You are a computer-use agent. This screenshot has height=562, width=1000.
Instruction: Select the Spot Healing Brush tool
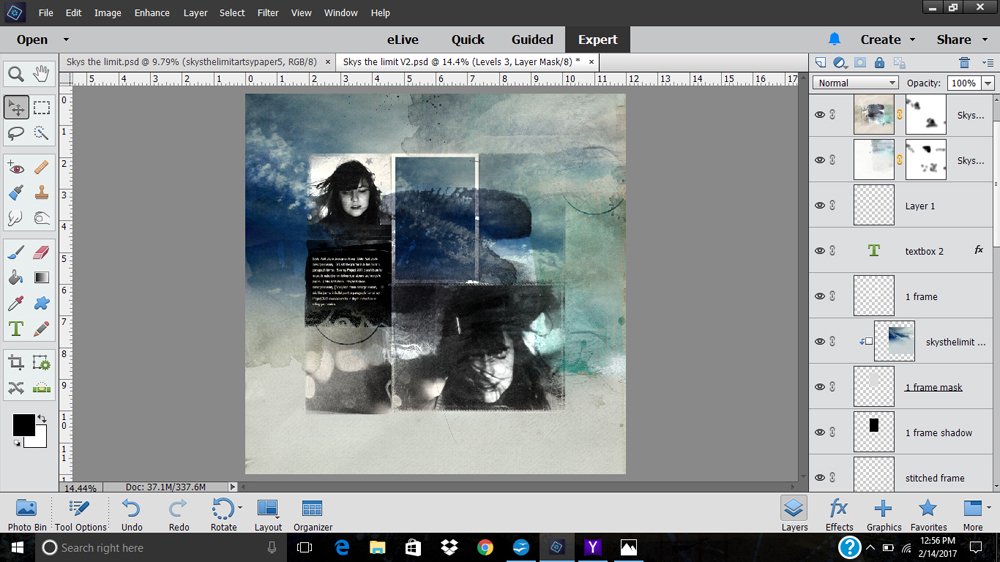click(x=41, y=168)
